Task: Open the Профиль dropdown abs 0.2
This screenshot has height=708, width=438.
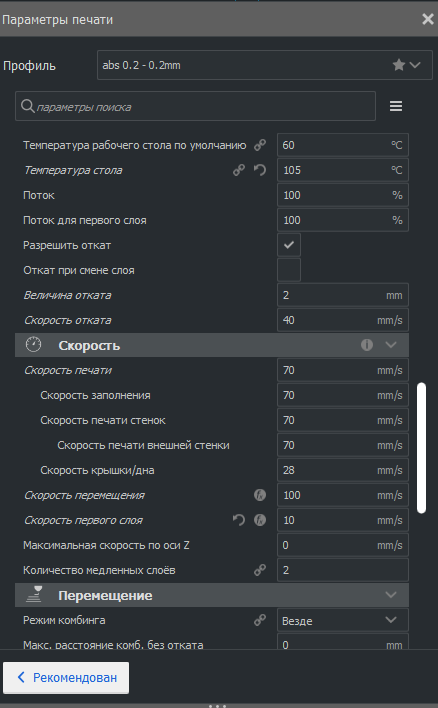Action: coord(265,65)
